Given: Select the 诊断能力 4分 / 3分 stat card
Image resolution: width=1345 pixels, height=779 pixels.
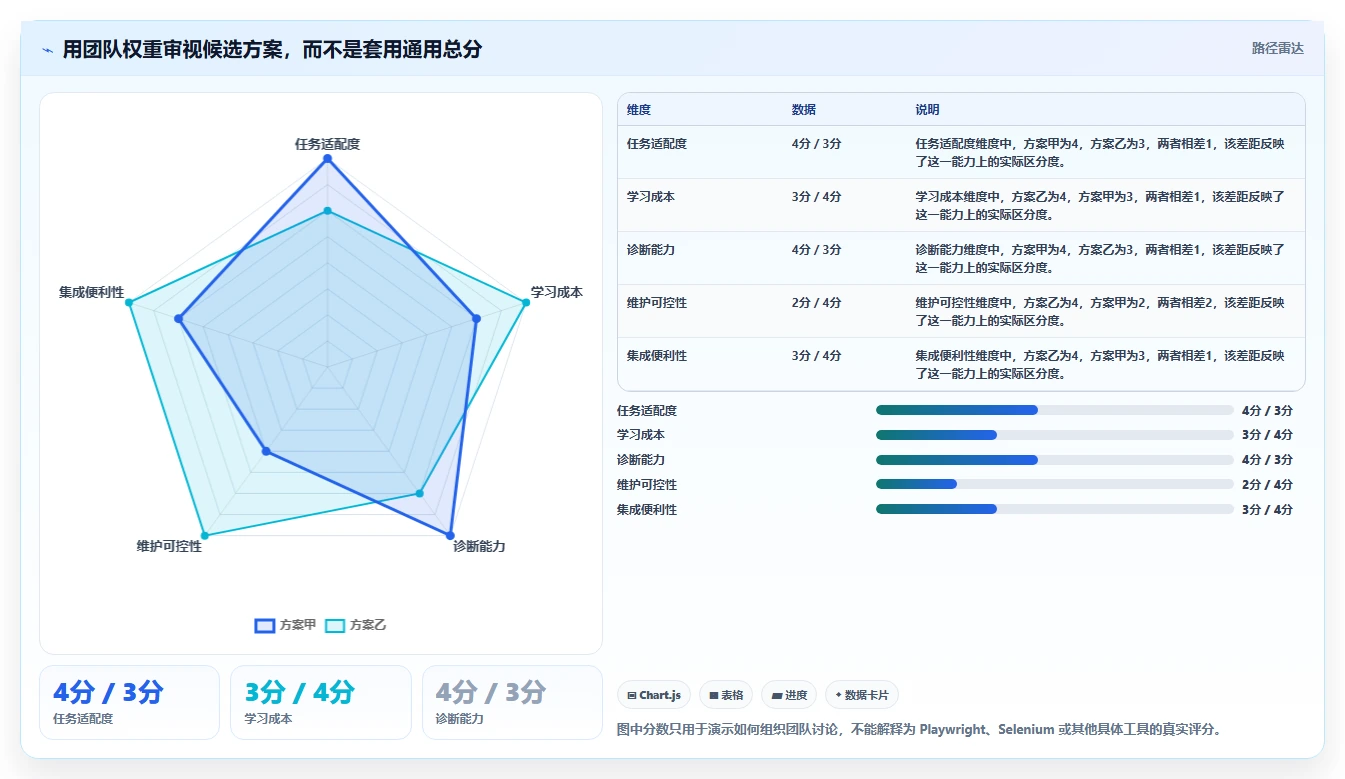Looking at the screenshot, I should click(x=512, y=702).
